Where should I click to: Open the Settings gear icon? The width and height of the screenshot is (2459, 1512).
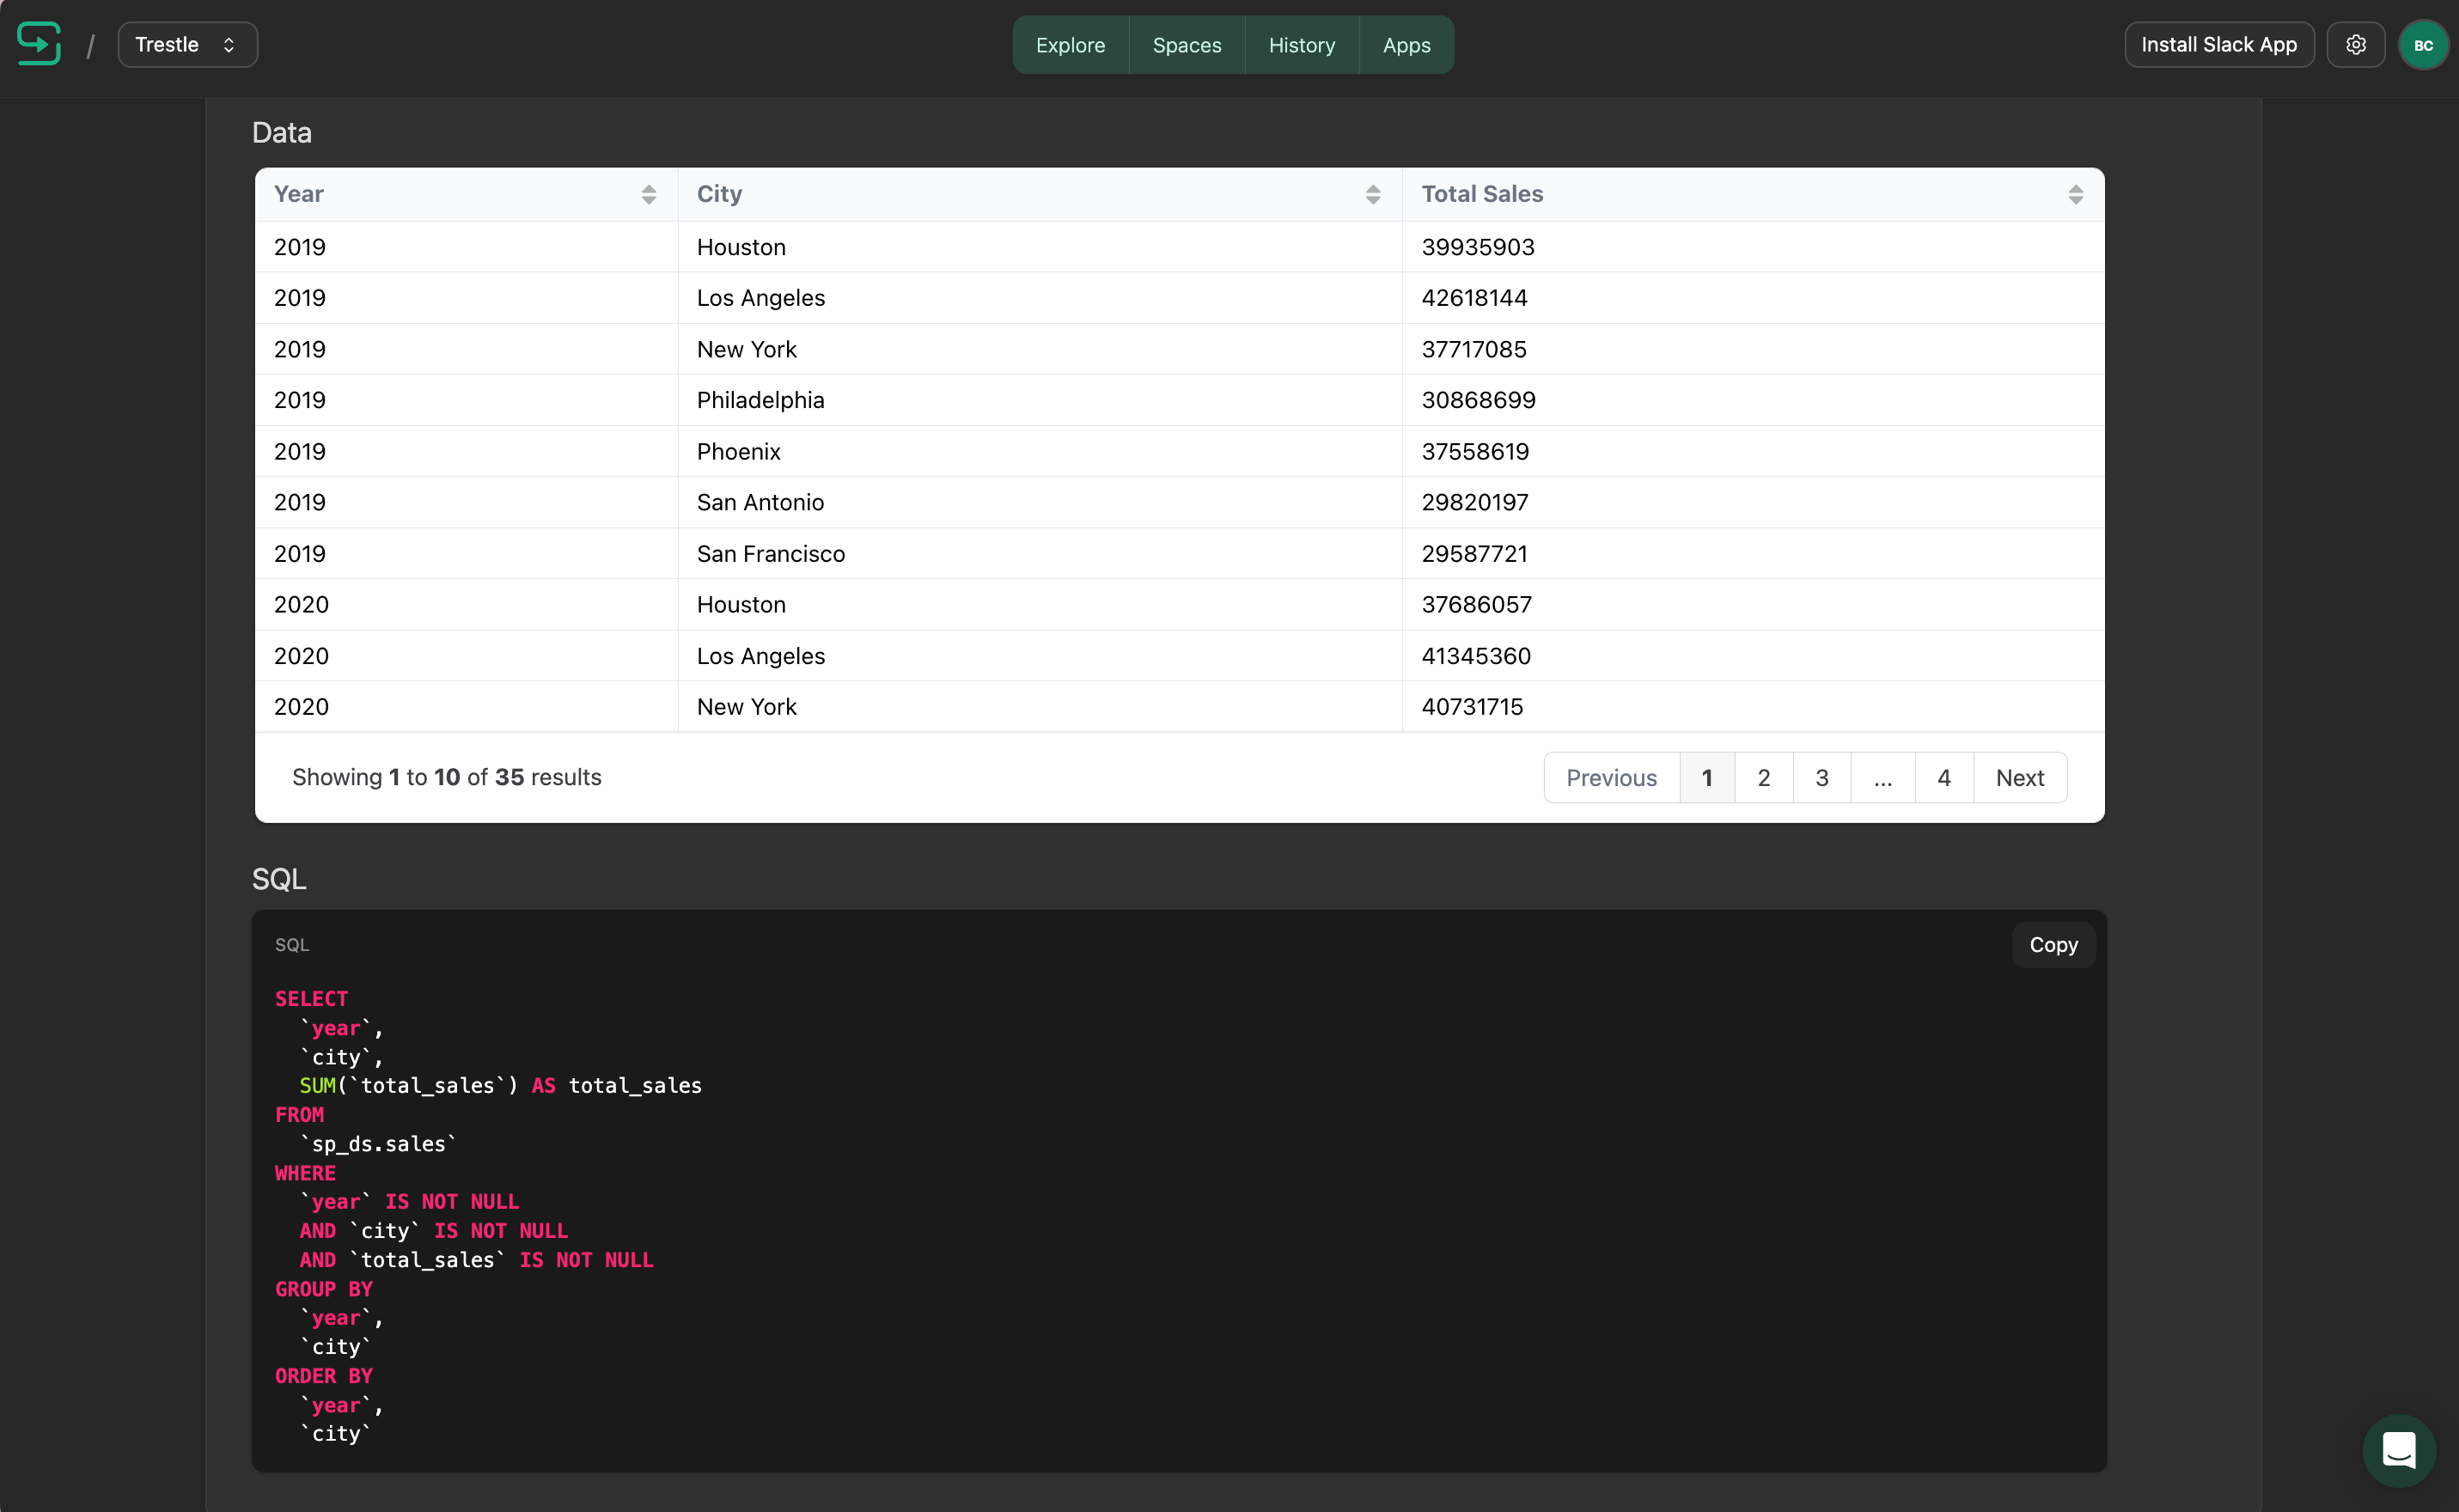[x=2357, y=44]
